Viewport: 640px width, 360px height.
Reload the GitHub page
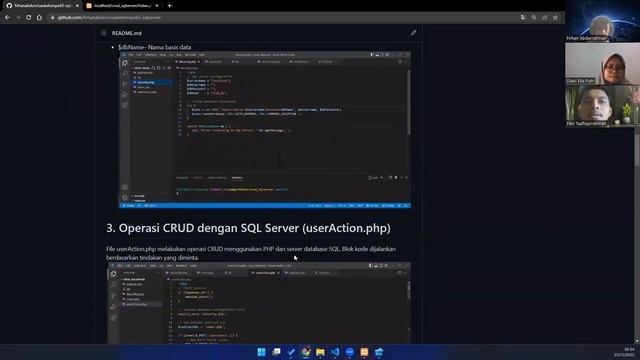click(29, 18)
